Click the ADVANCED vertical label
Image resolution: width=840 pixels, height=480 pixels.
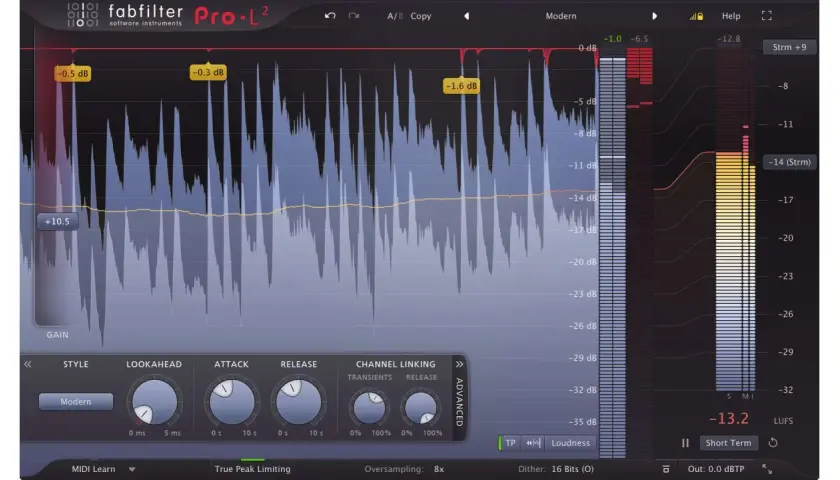(x=459, y=402)
